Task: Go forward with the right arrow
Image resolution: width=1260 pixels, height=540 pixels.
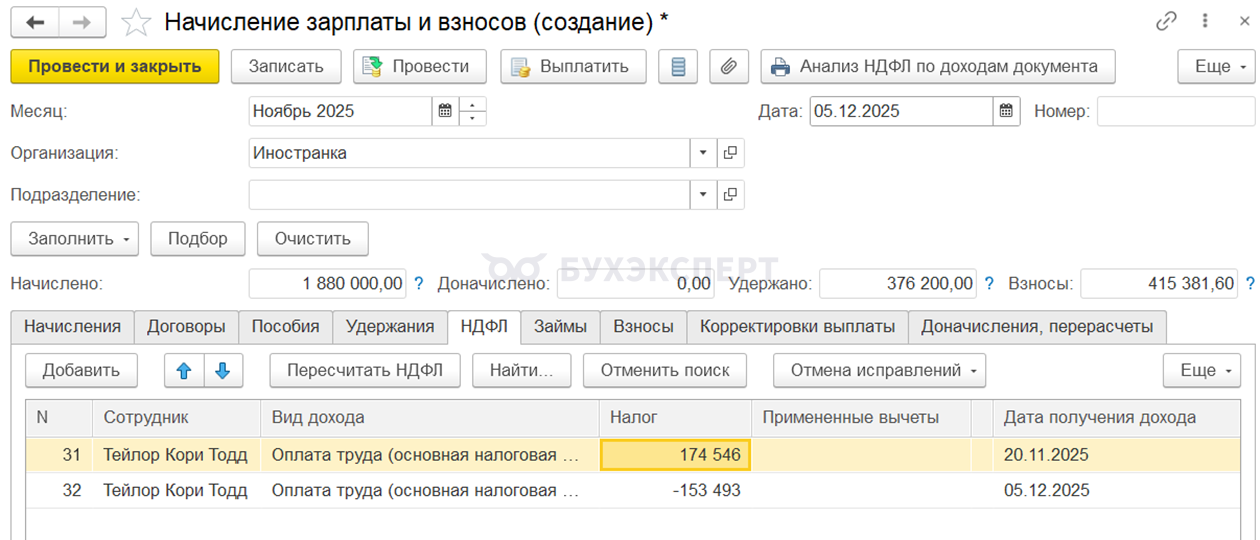Action: coord(83,21)
